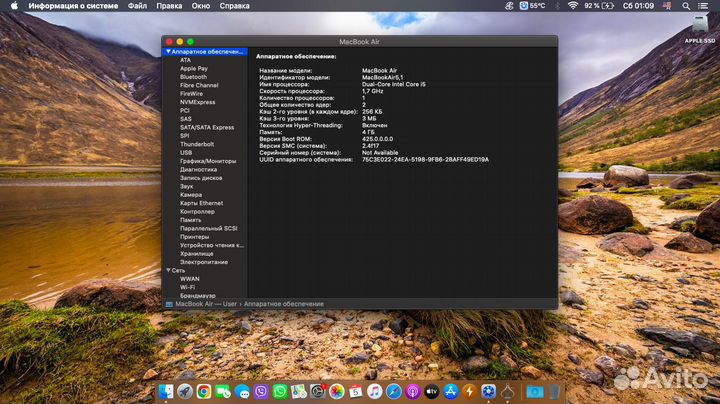Select WWAN under Сеть

point(190,279)
